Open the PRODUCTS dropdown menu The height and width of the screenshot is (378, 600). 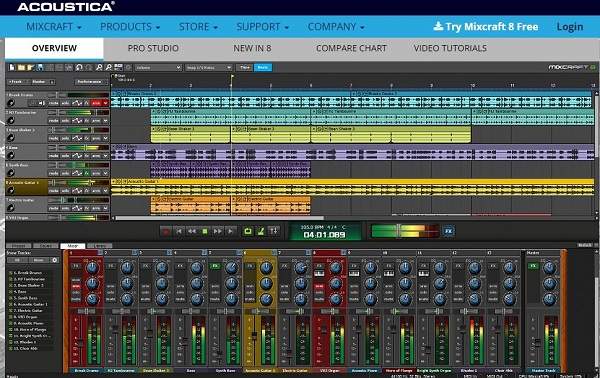point(130,27)
